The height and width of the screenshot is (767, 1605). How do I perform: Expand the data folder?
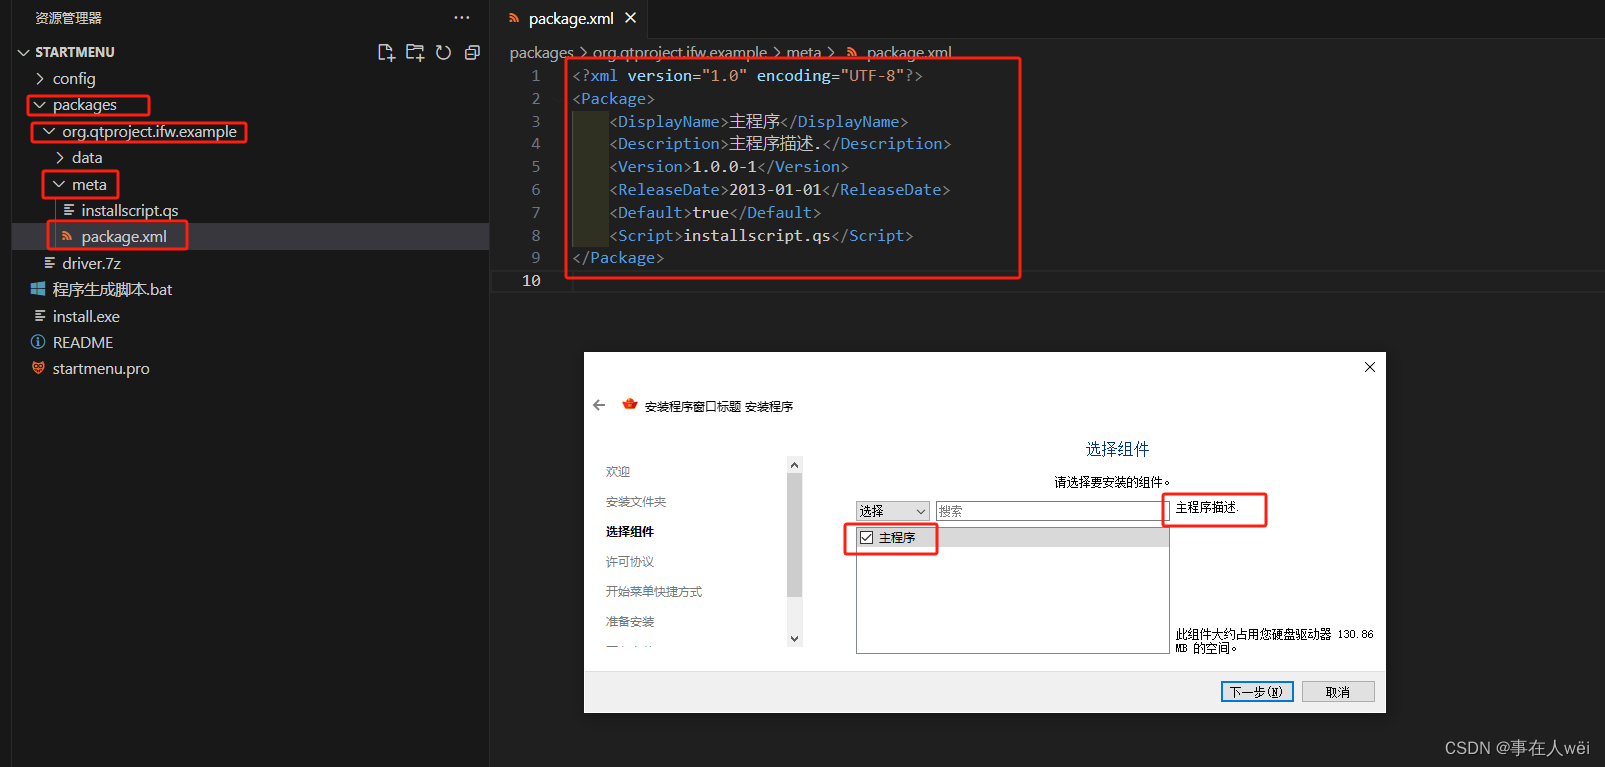tap(87, 157)
